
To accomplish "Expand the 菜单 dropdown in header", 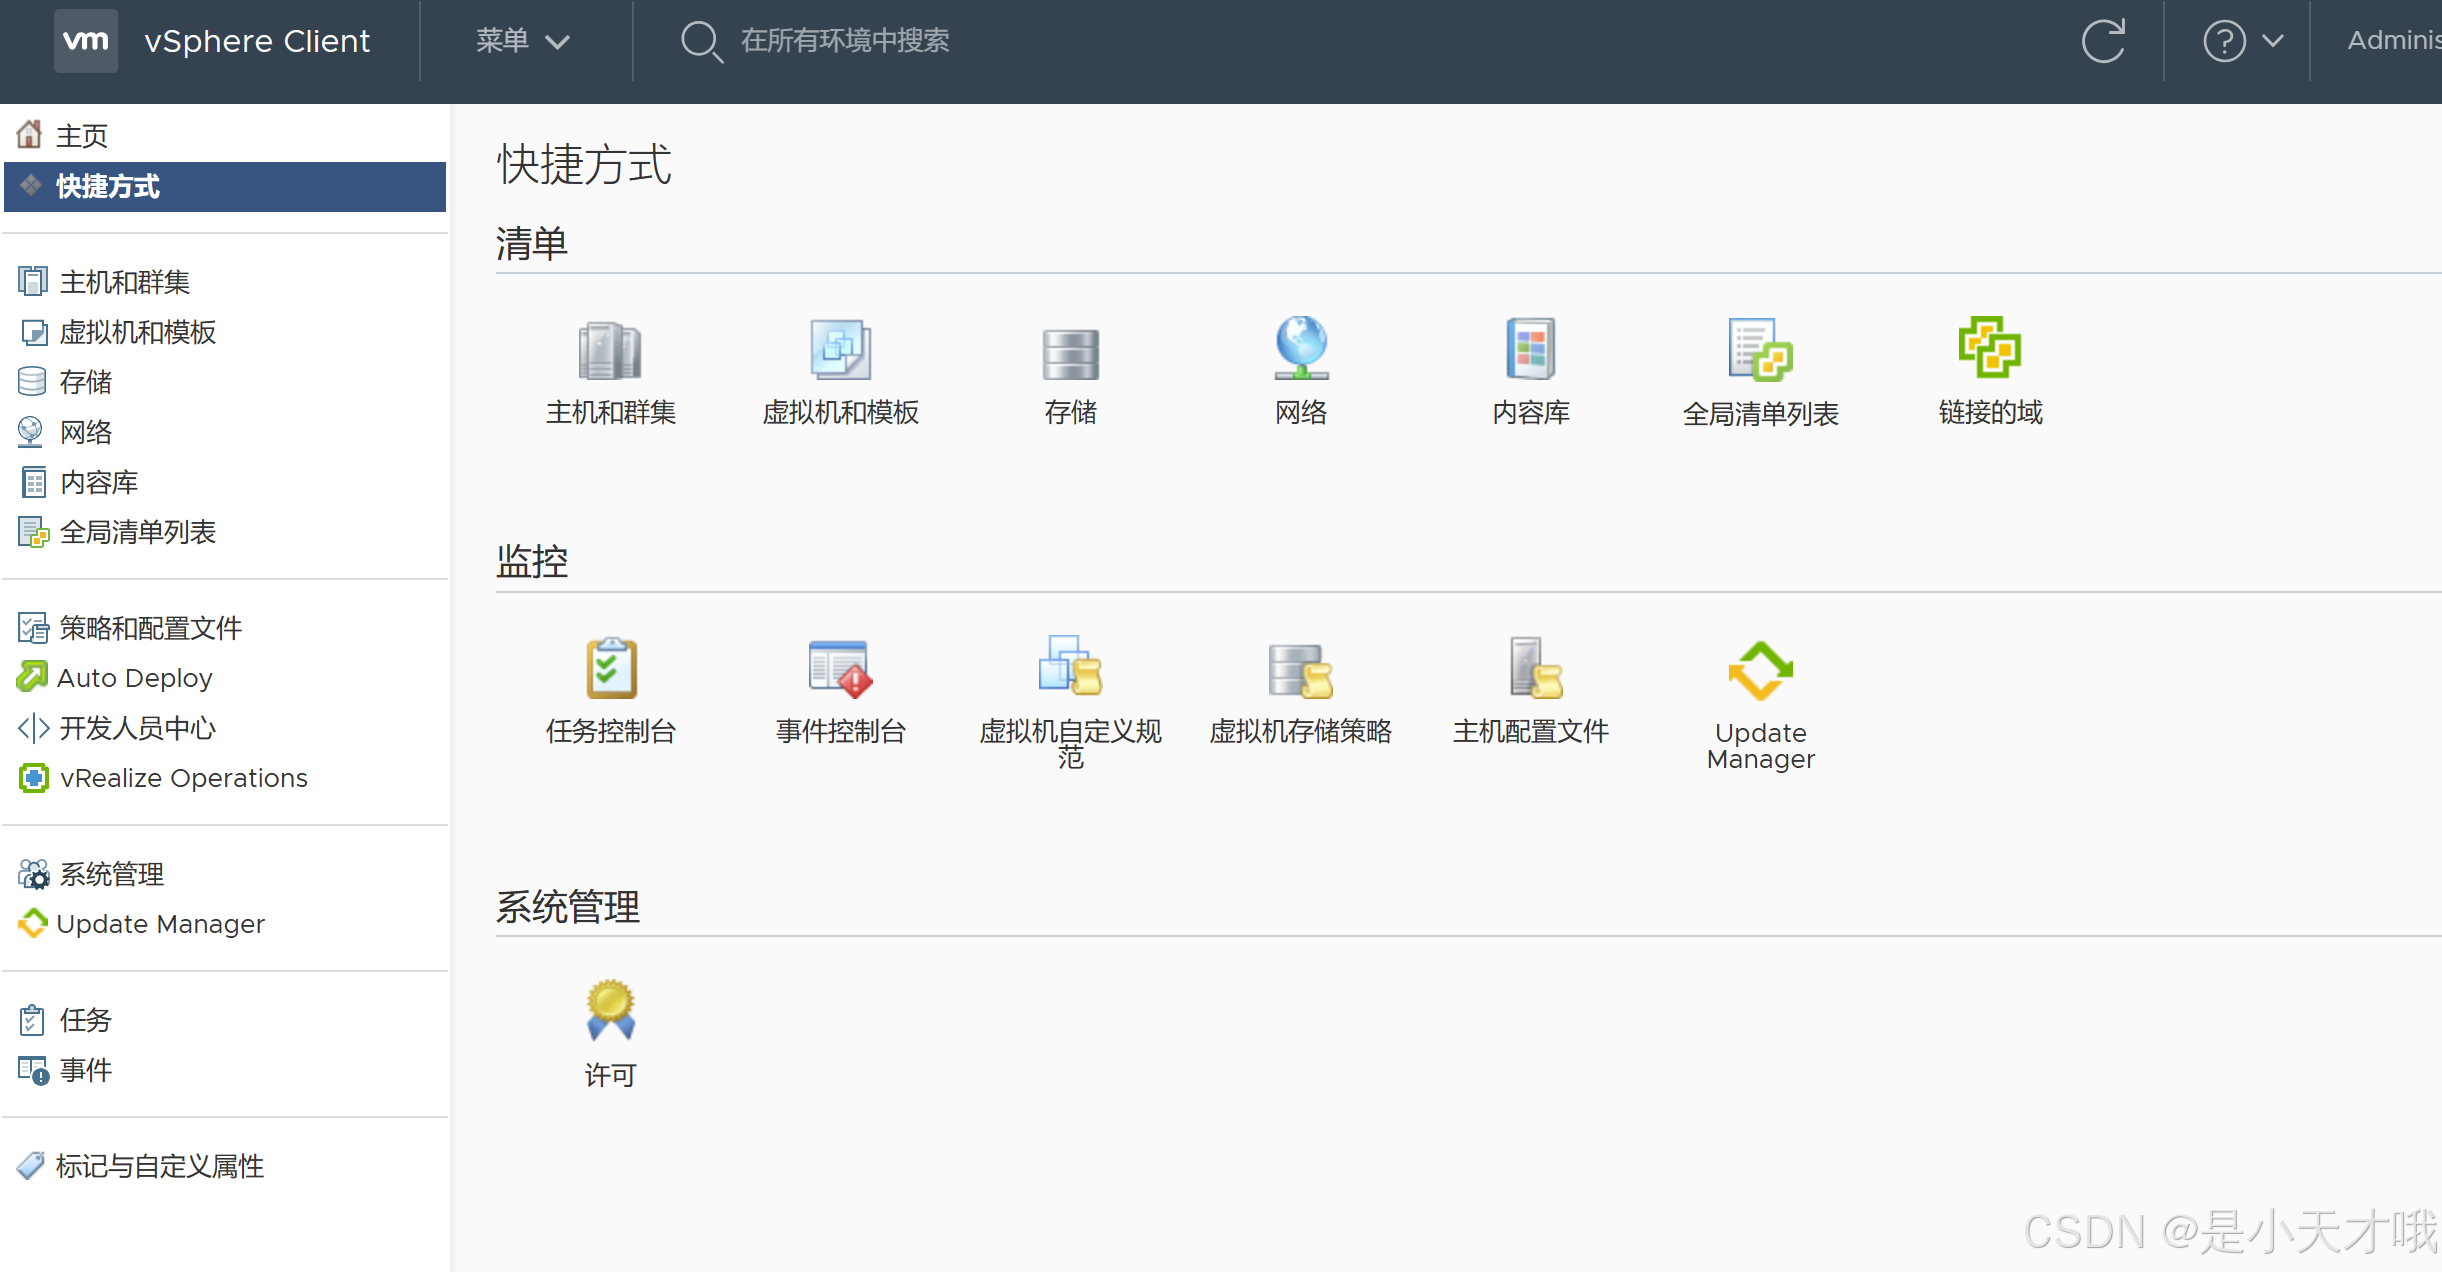I will [x=522, y=41].
